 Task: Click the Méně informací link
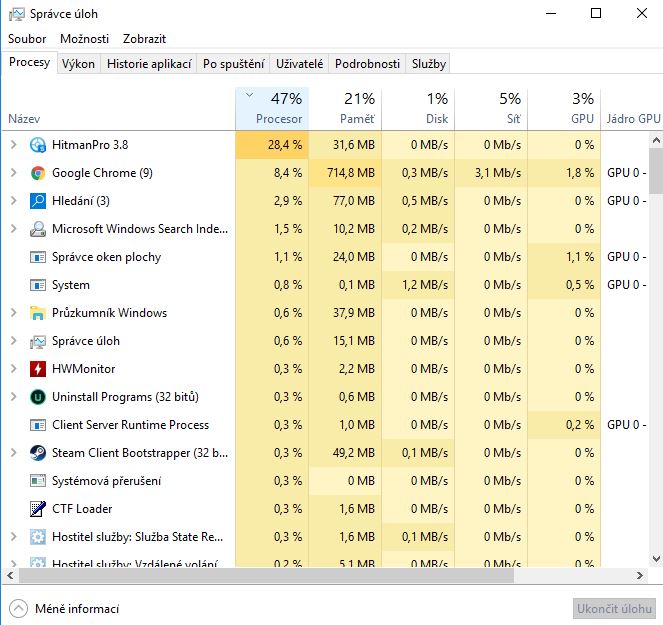[x=77, y=609]
